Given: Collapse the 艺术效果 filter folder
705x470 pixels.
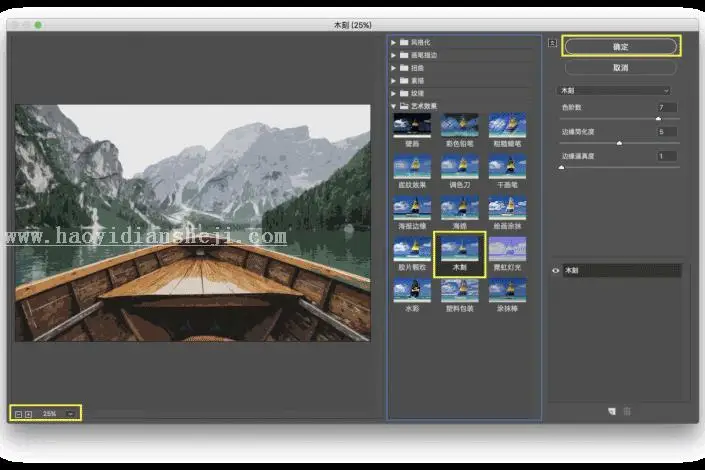Looking at the screenshot, I should [393, 106].
